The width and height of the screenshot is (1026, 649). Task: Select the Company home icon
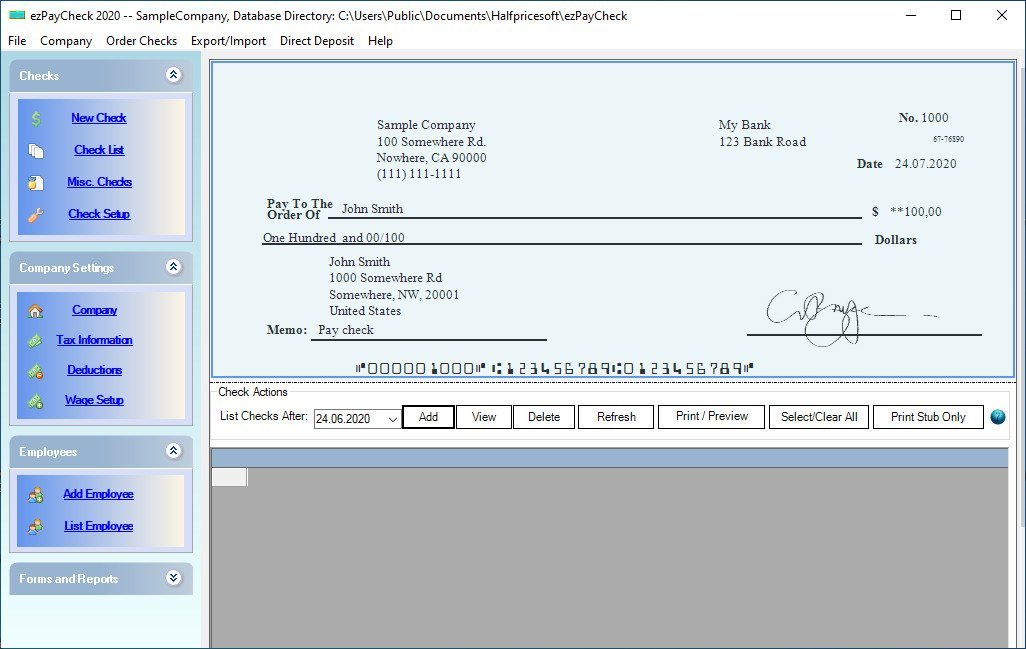[x=36, y=310]
